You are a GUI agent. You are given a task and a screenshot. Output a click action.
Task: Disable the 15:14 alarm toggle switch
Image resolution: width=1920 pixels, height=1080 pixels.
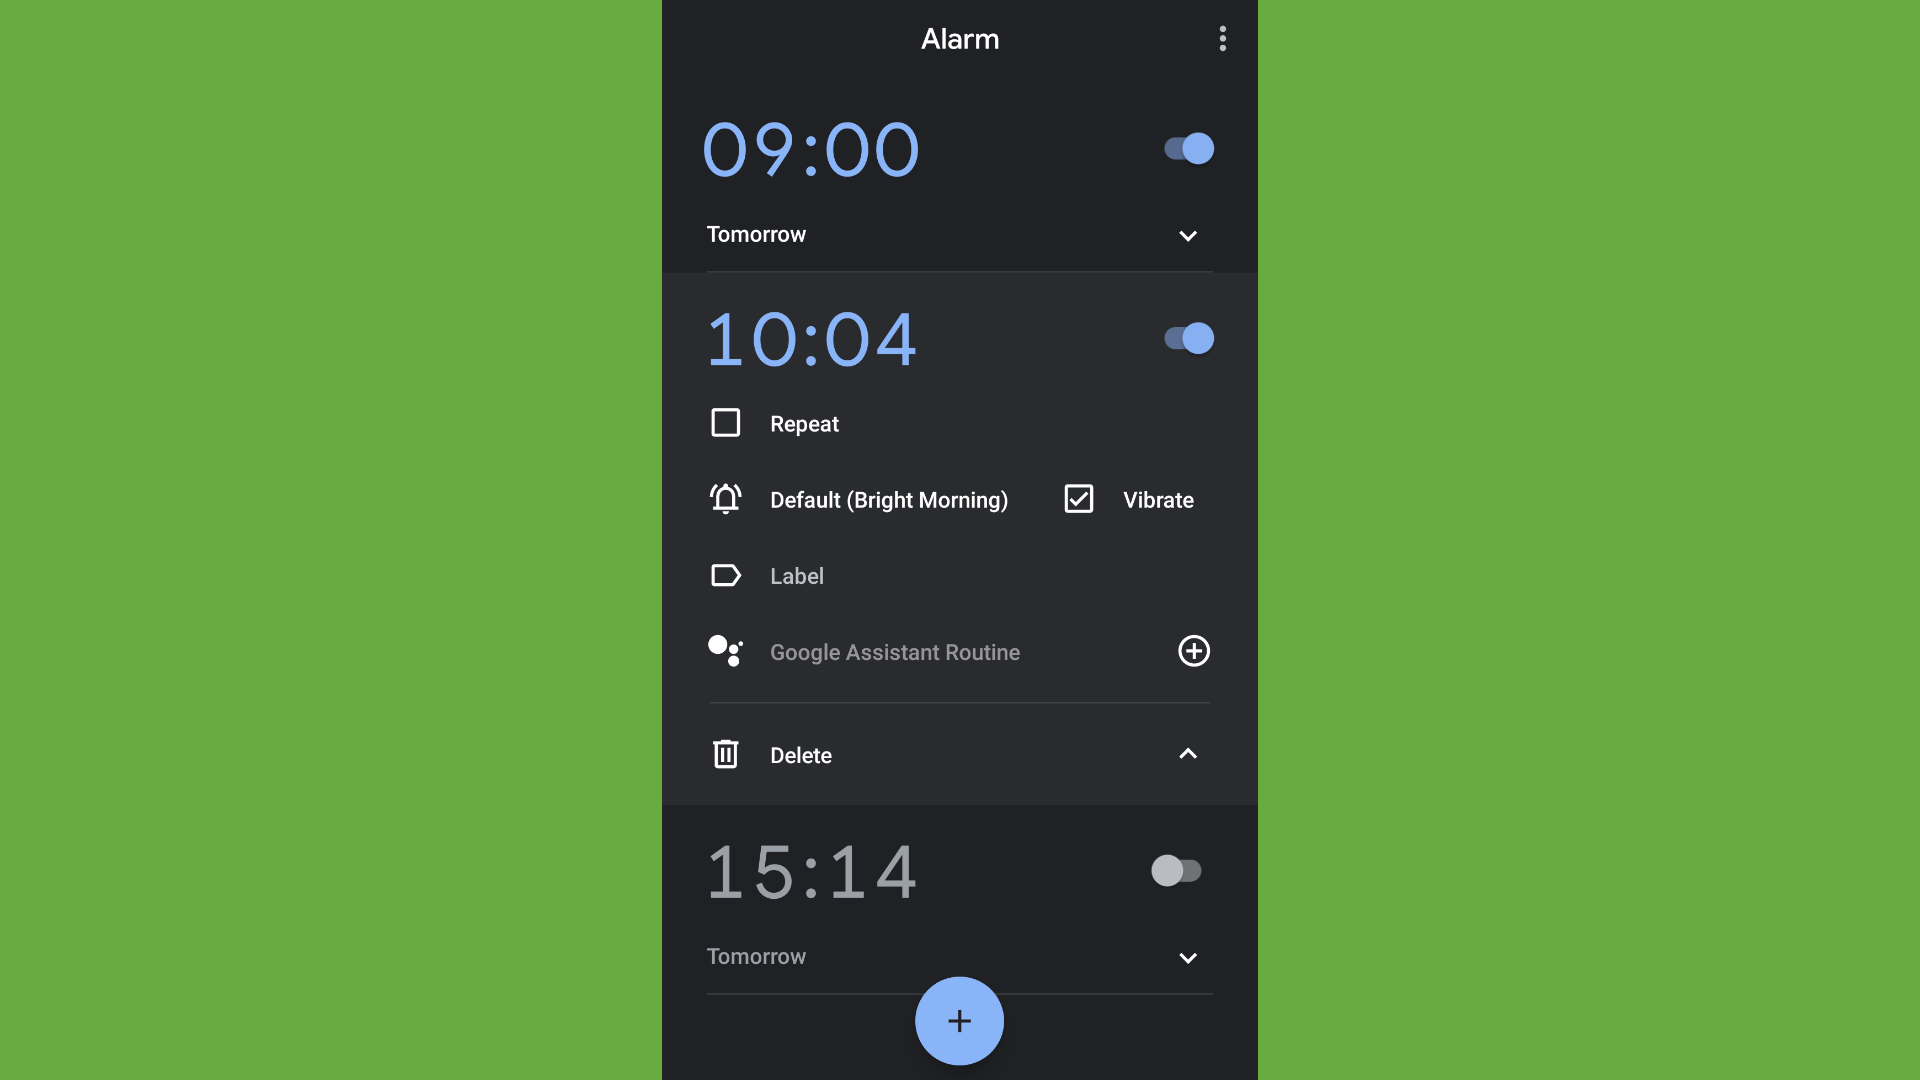point(1176,870)
